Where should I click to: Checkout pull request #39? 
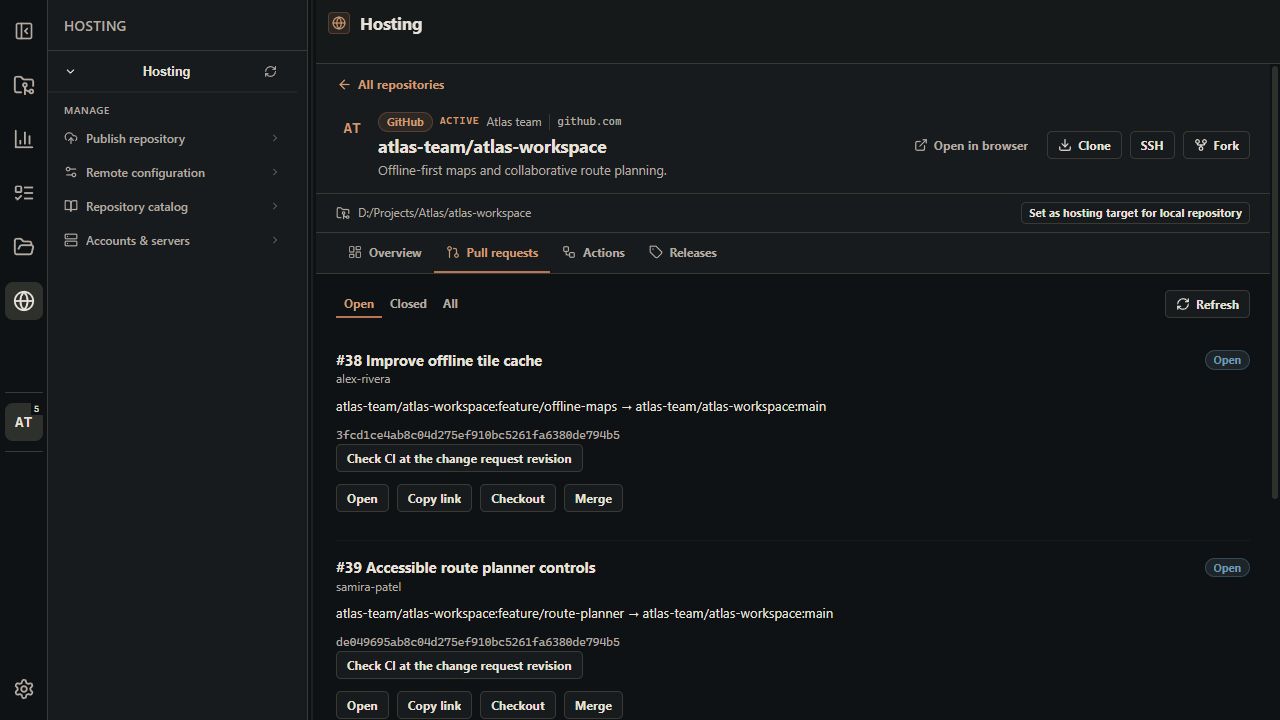(518, 706)
